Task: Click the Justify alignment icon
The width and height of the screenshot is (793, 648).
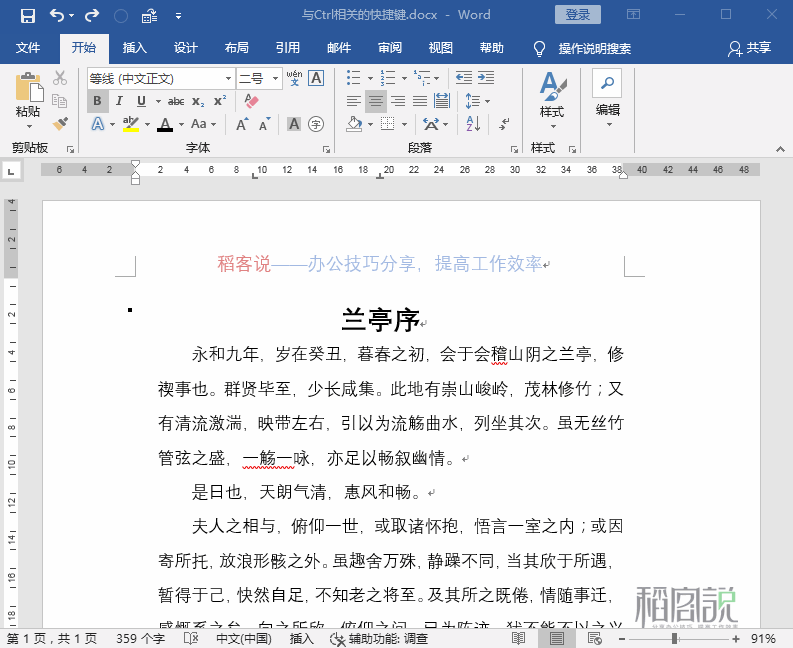Action: 419,101
